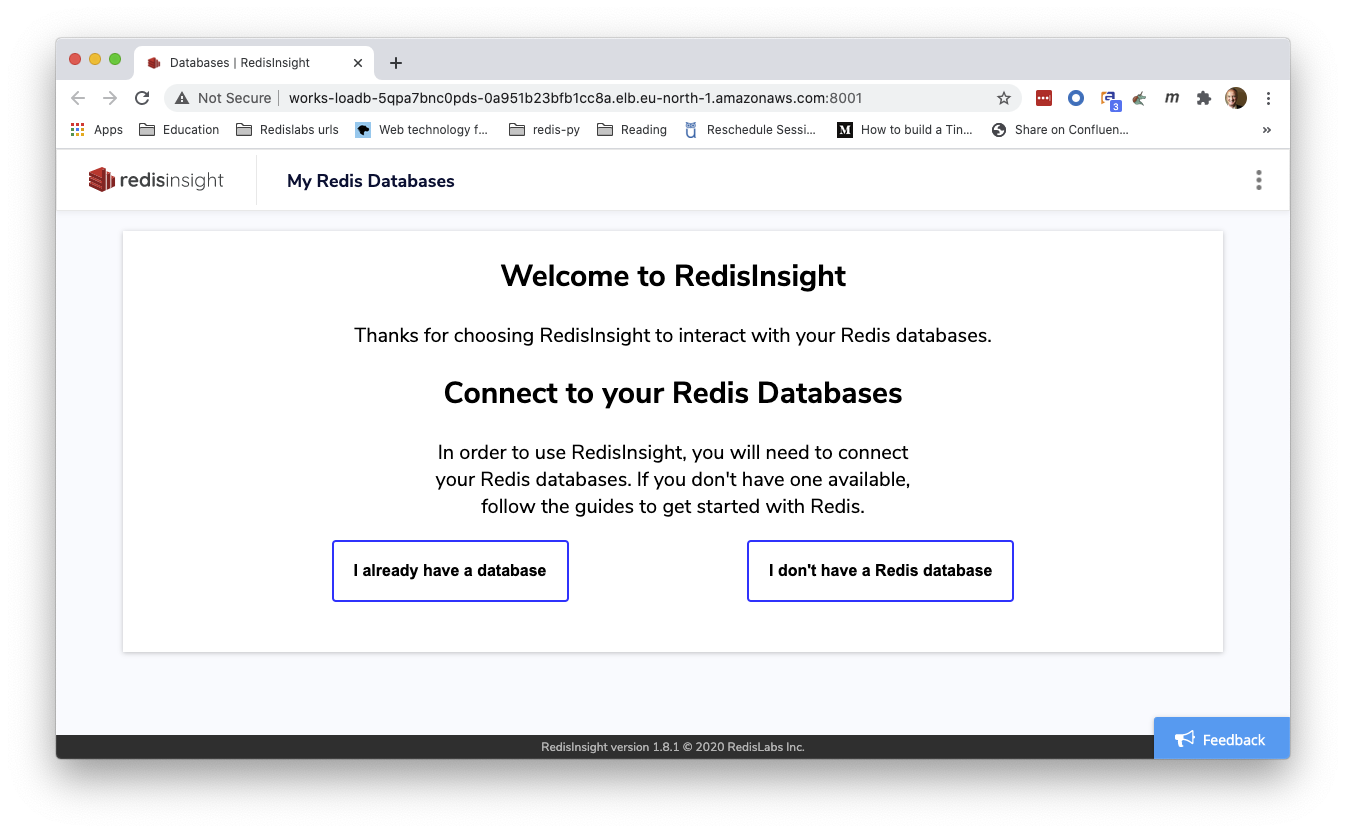Open 'How to build a Tin...' bookmark
Screen dimensions: 1346x833
pyautogui.click(x=905, y=130)
